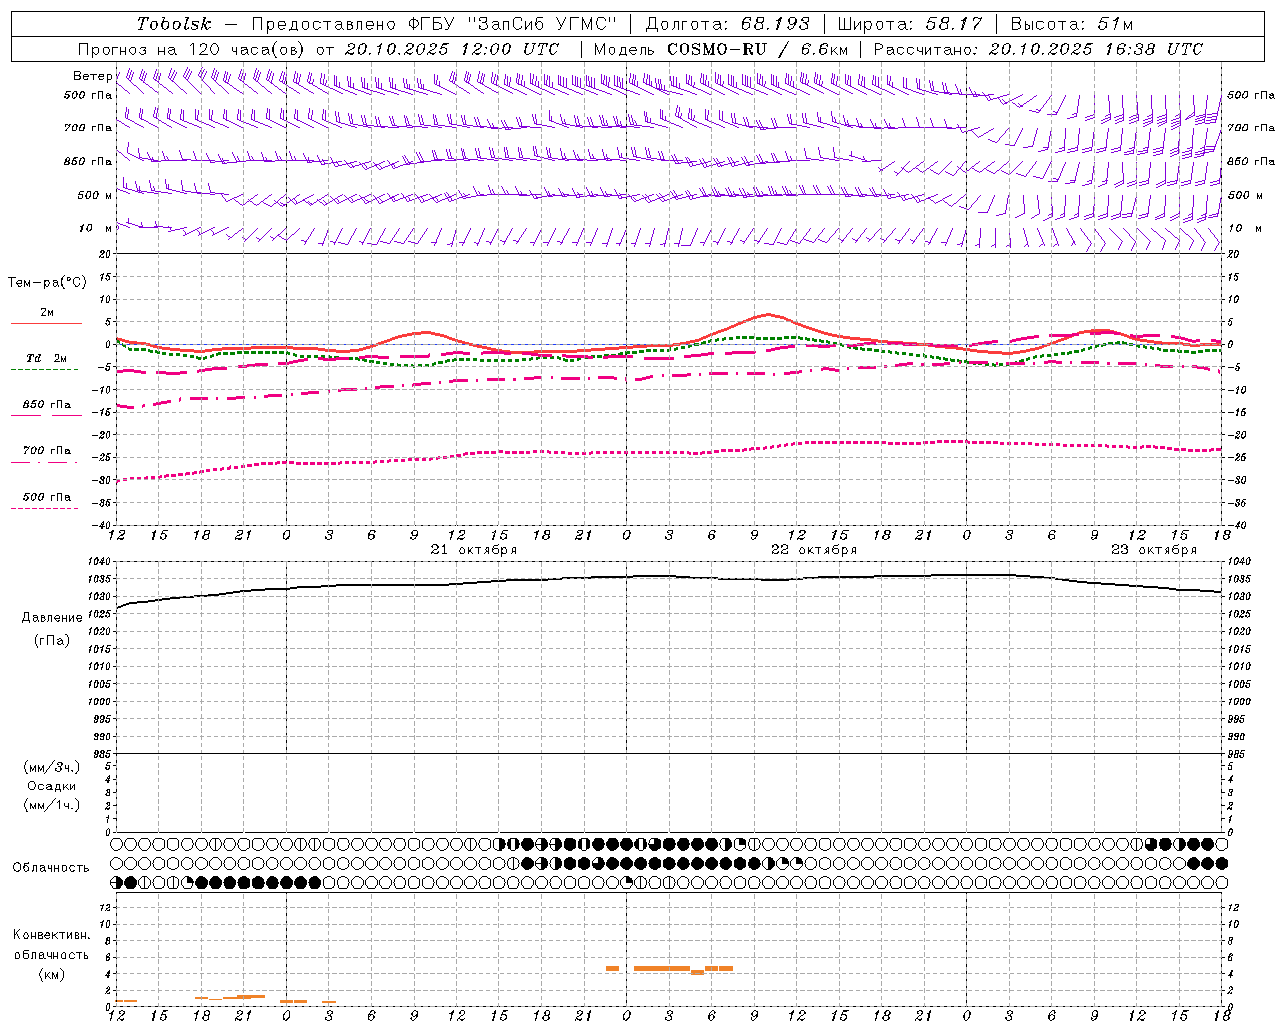1280x1024 pixels.
Task: Click the 20 tick on the right temperature axis
Action: pyautogui.click(x=1233, y=254)
